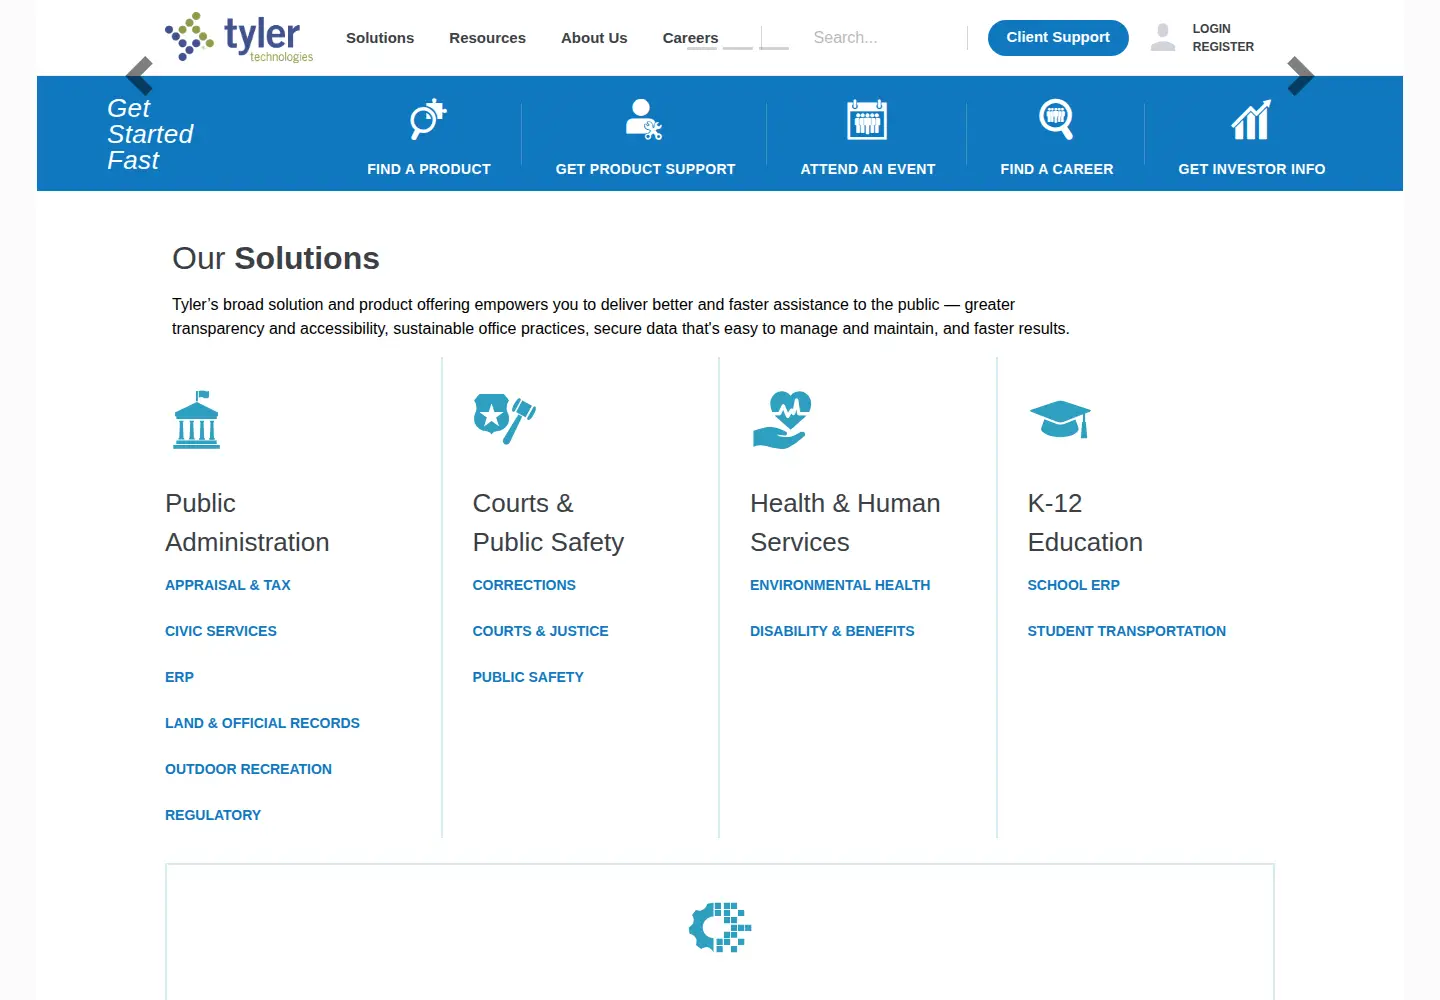Click the Our Solutions heading text
The image size is (1440, 1000).
pos(276,258)
